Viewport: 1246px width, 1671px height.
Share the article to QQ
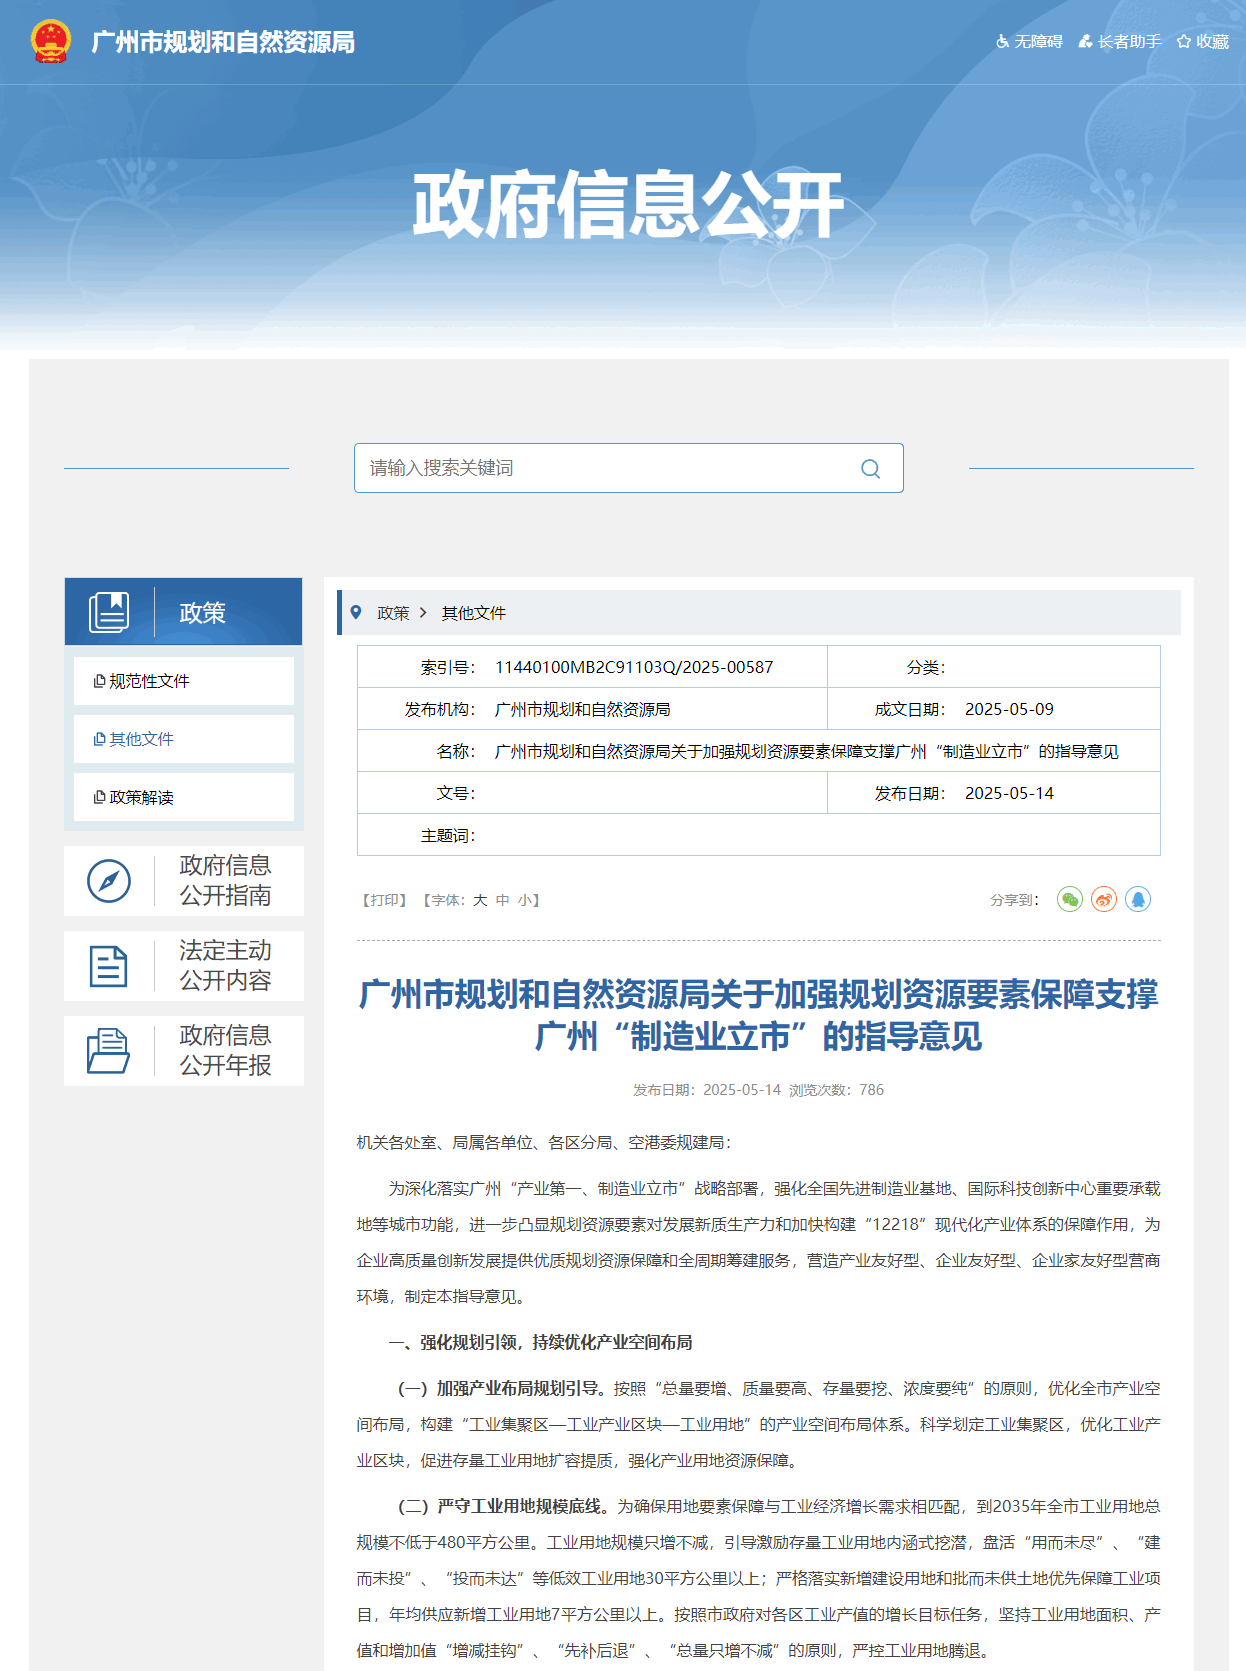click(1138, 900)
